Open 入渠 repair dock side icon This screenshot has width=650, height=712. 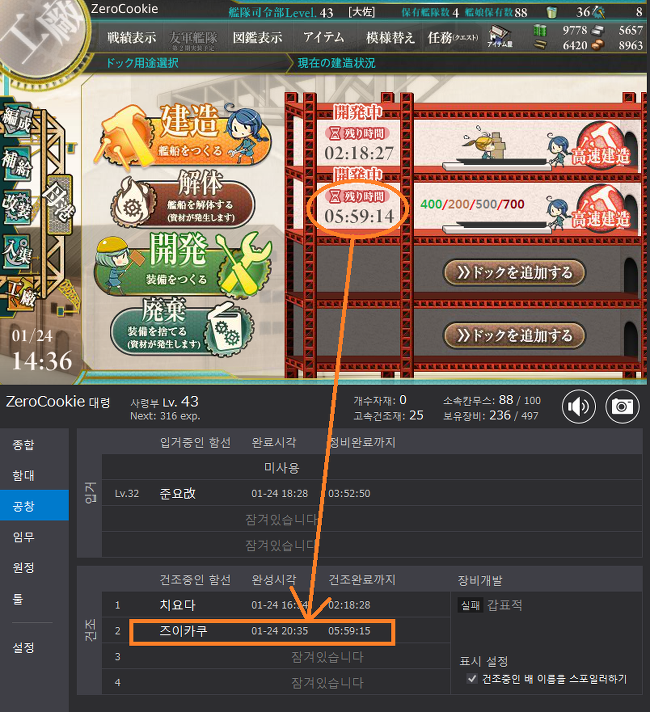point(17,251)
